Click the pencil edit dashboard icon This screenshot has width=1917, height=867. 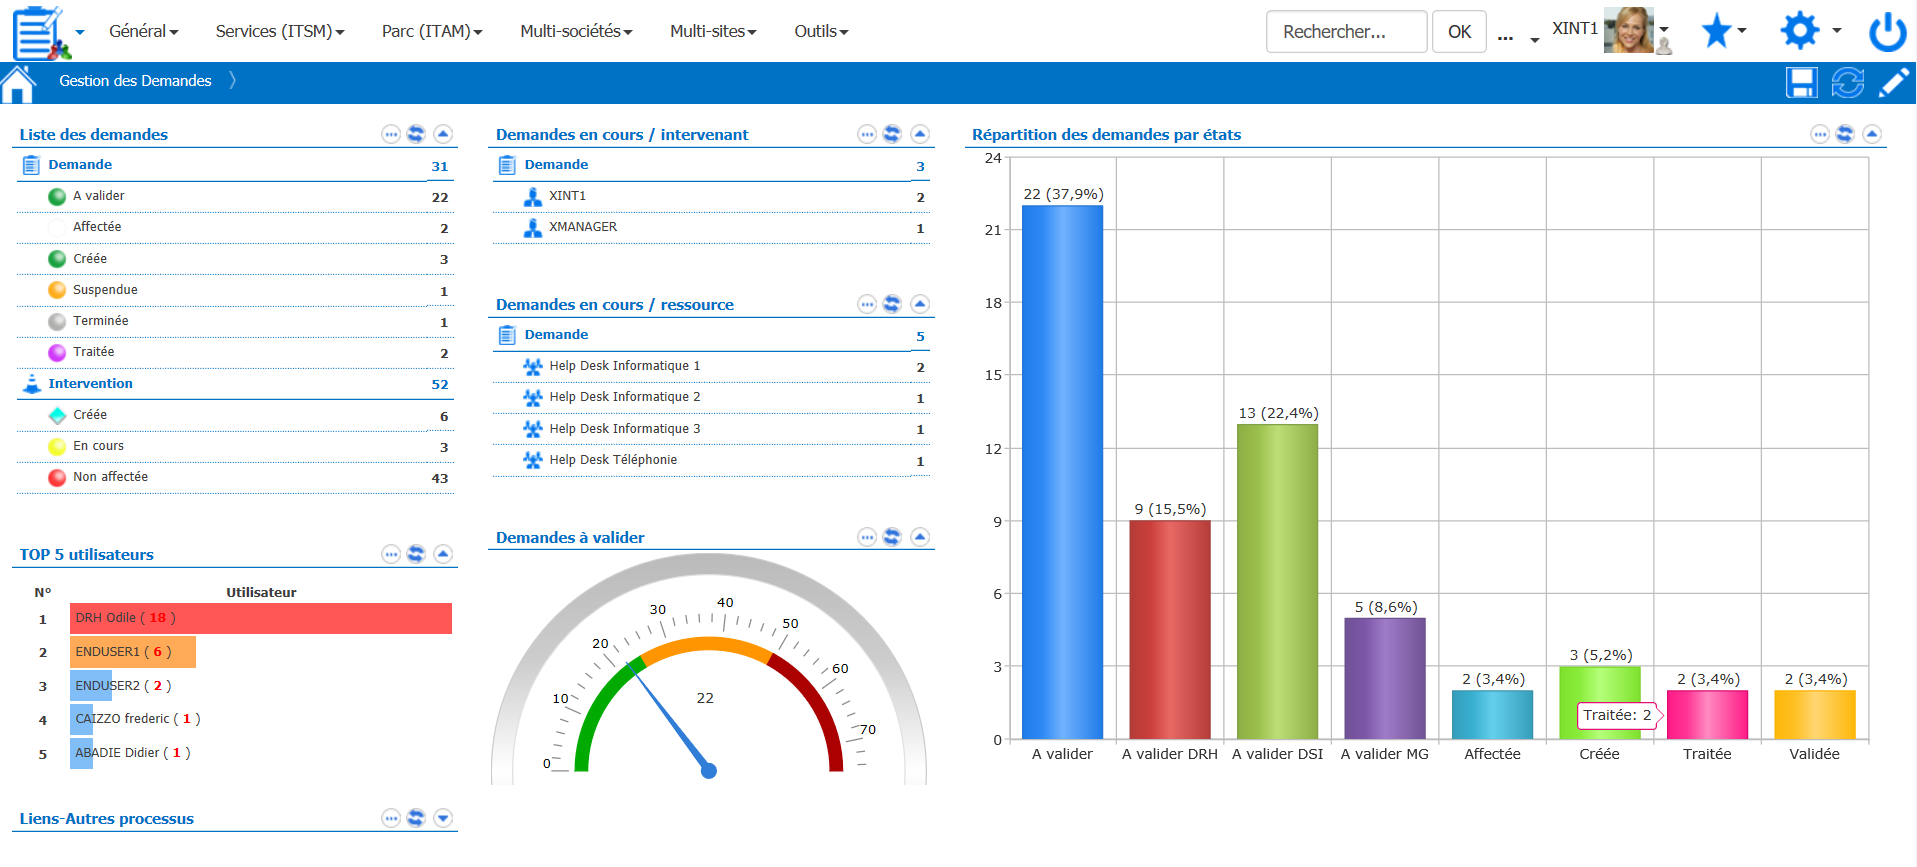point(1893,83)
